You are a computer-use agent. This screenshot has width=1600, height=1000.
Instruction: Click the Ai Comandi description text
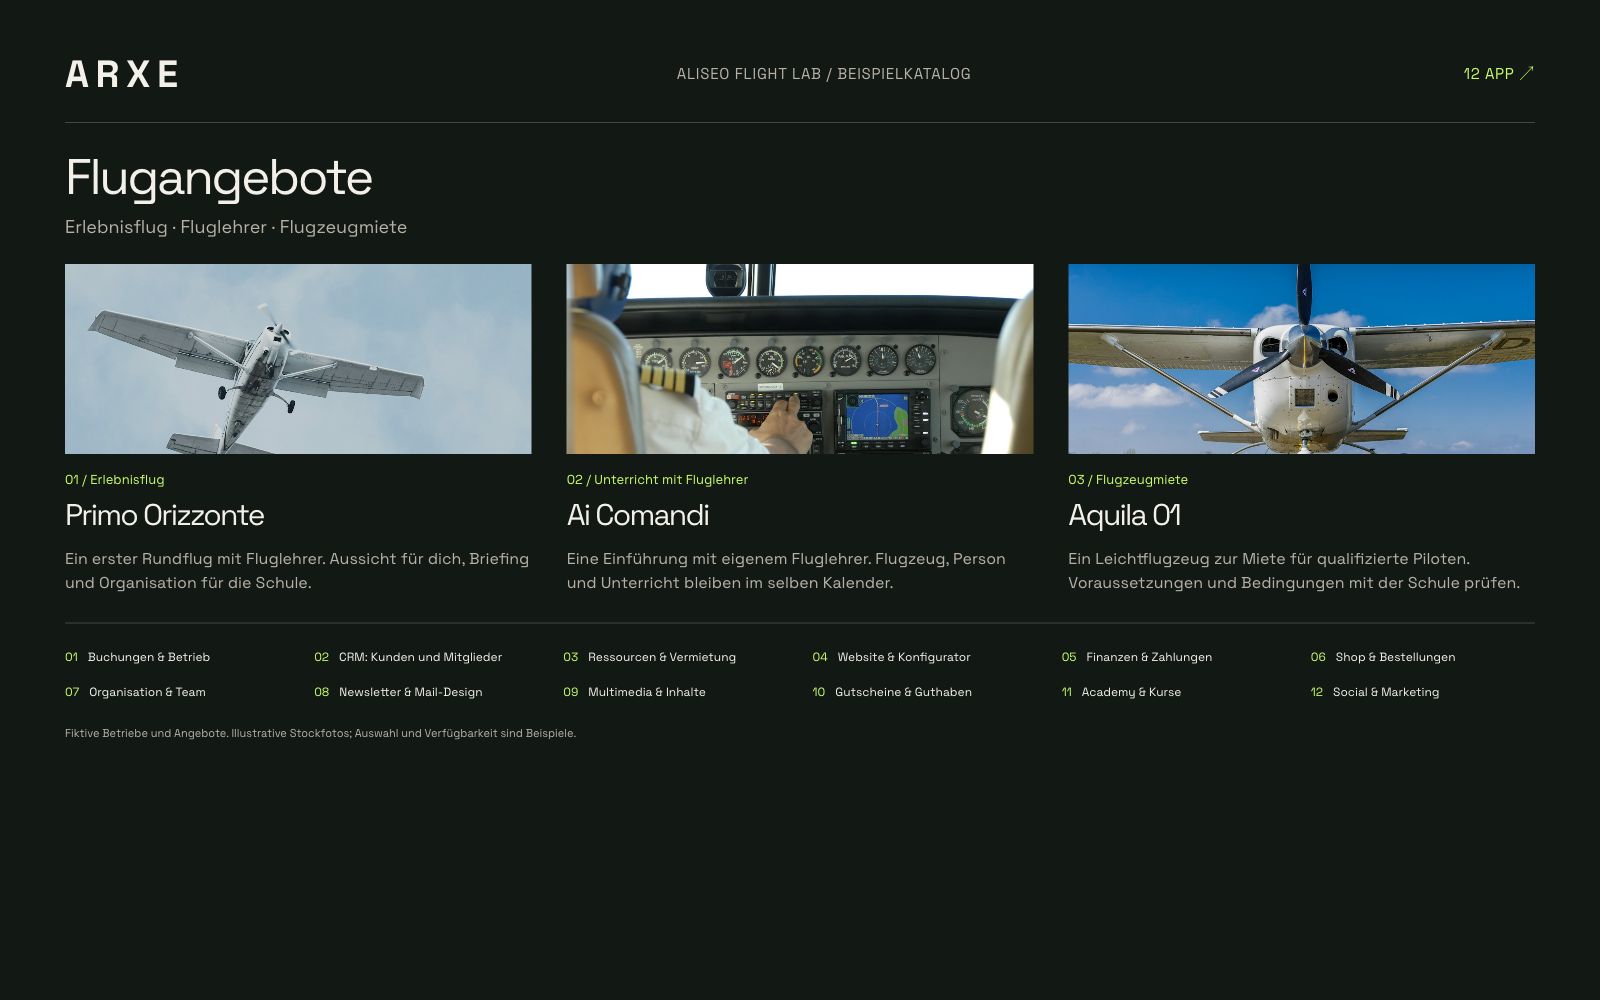[x=786, y=571]
